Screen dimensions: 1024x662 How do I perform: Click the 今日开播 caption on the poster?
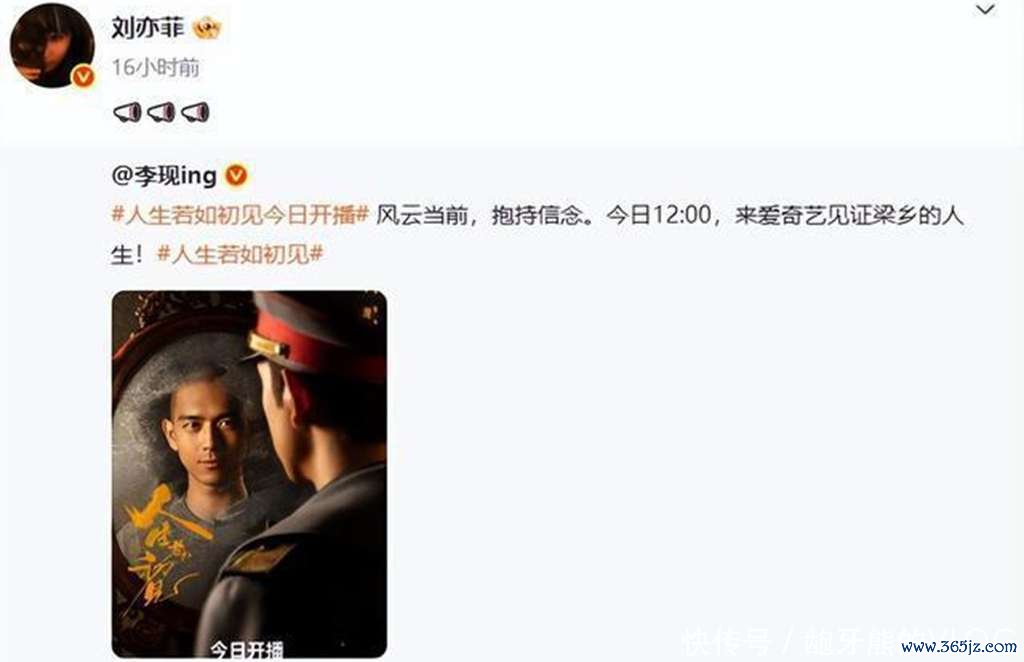(247, 650)
